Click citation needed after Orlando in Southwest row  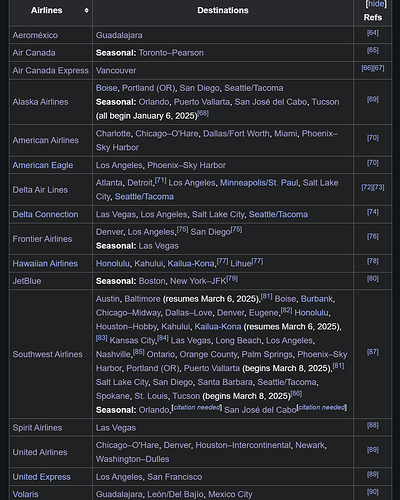point(196,407)
